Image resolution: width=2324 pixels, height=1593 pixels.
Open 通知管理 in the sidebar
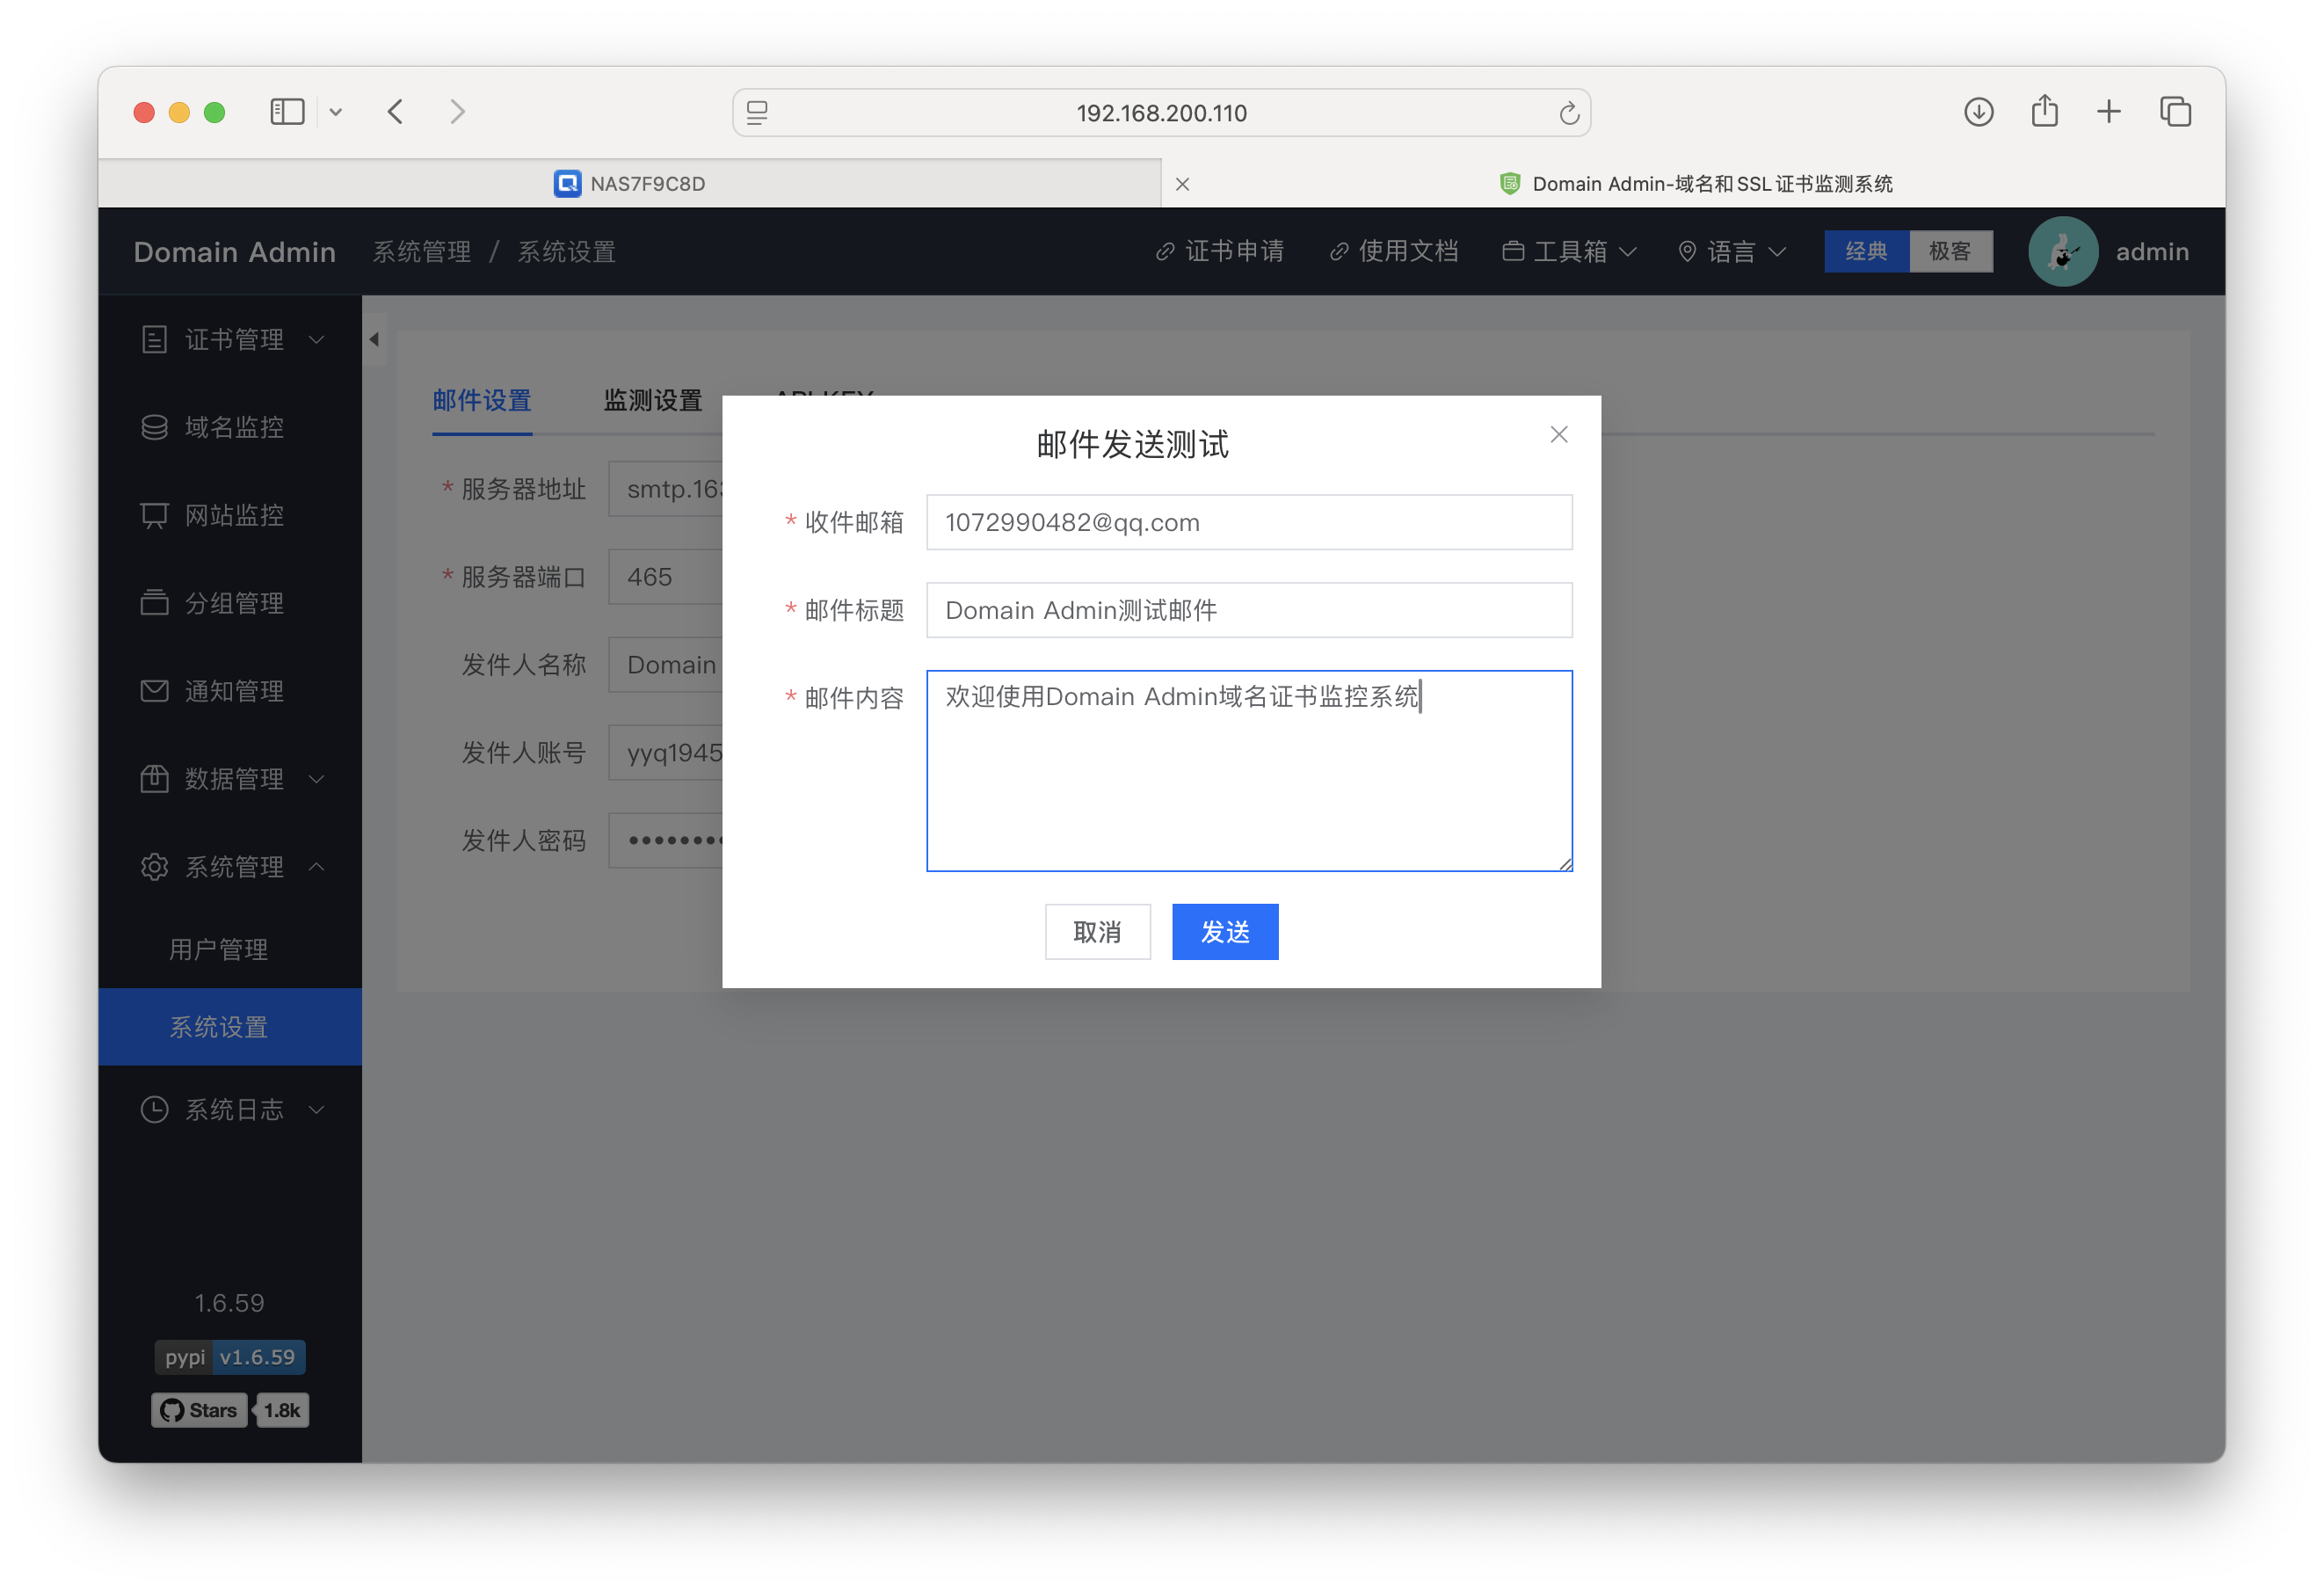pyautogui.click(x=231, y=692)
